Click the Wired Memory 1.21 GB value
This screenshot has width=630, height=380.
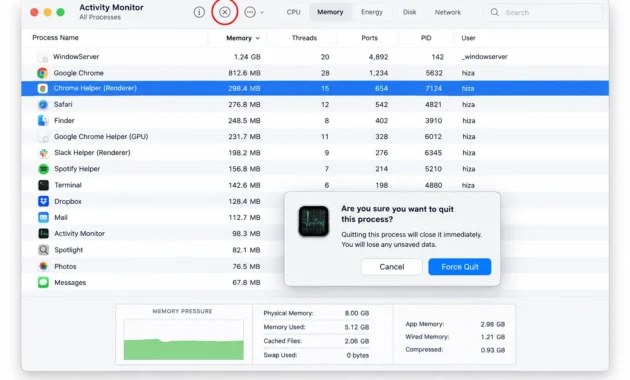pos(493,337)
